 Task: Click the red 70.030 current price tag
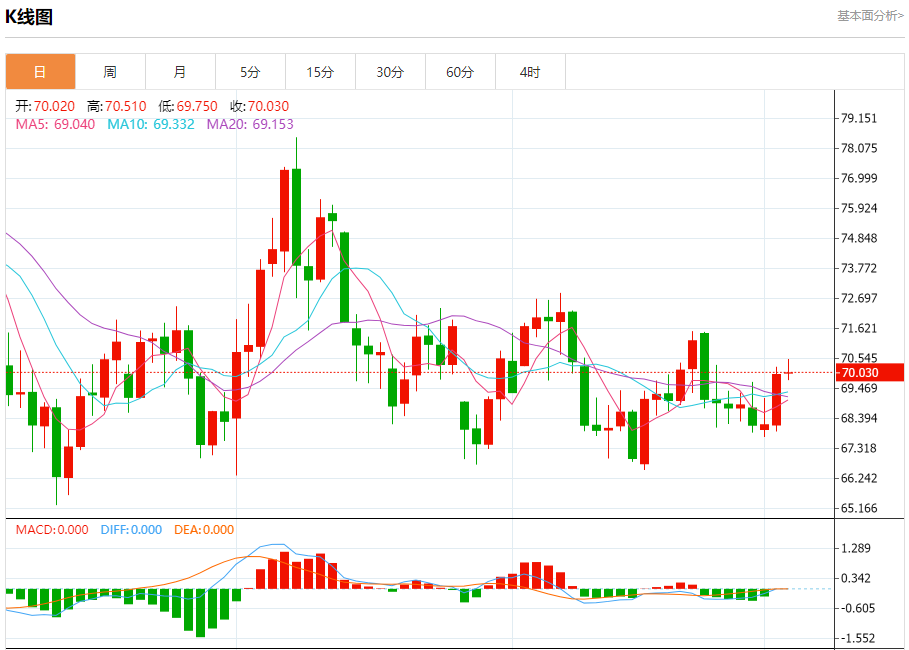870,372
